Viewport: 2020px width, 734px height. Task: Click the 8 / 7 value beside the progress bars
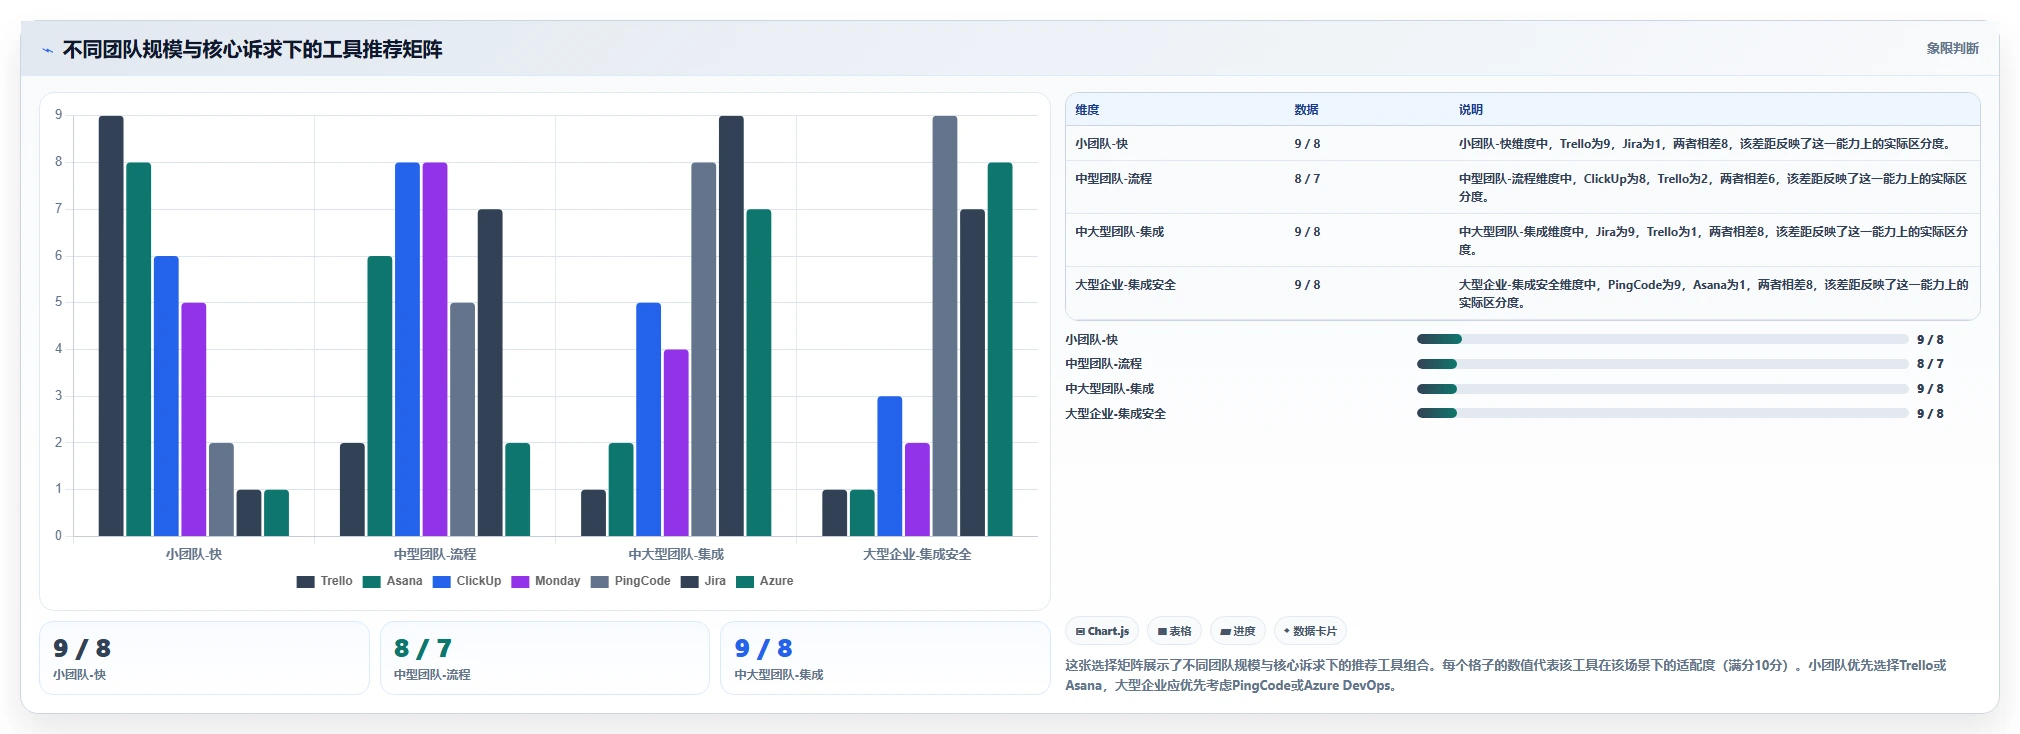point(1930,364)
